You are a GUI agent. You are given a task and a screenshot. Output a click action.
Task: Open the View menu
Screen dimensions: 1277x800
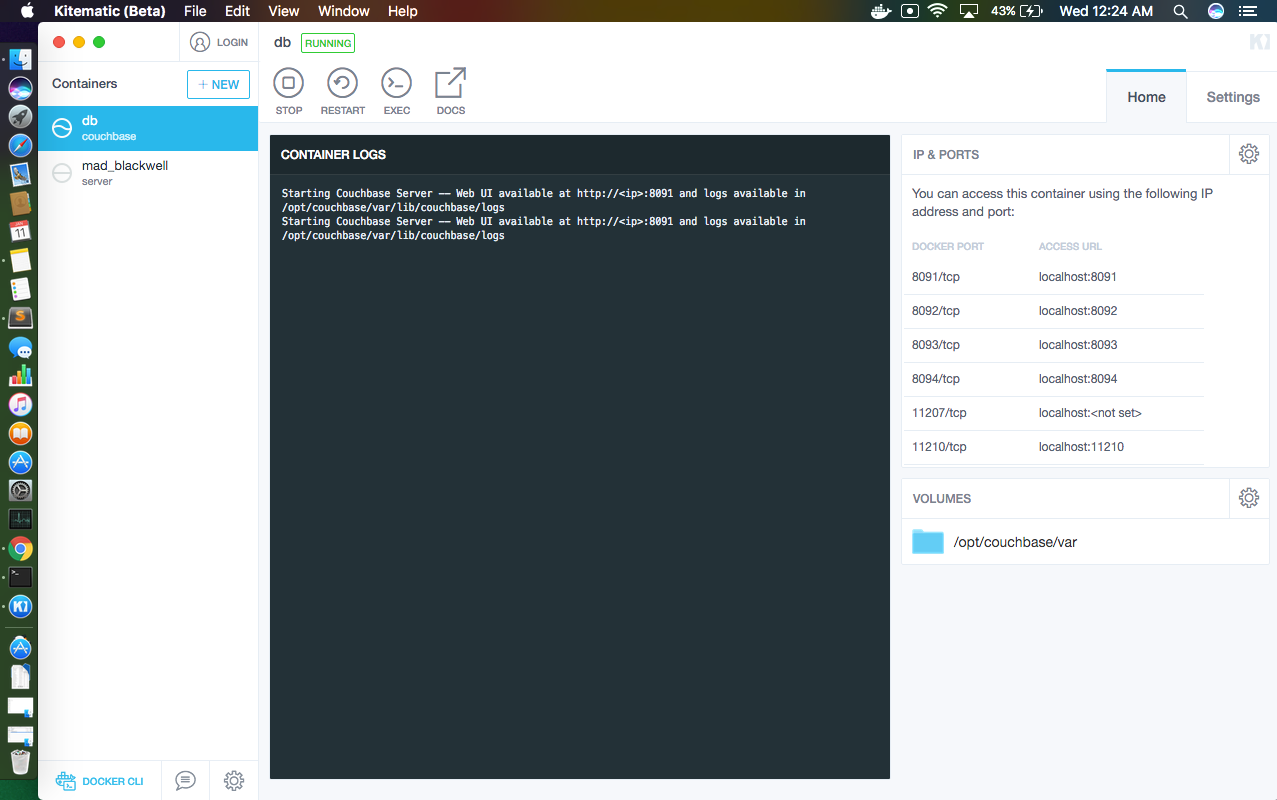pyautogui.click(x=283, y=11)
